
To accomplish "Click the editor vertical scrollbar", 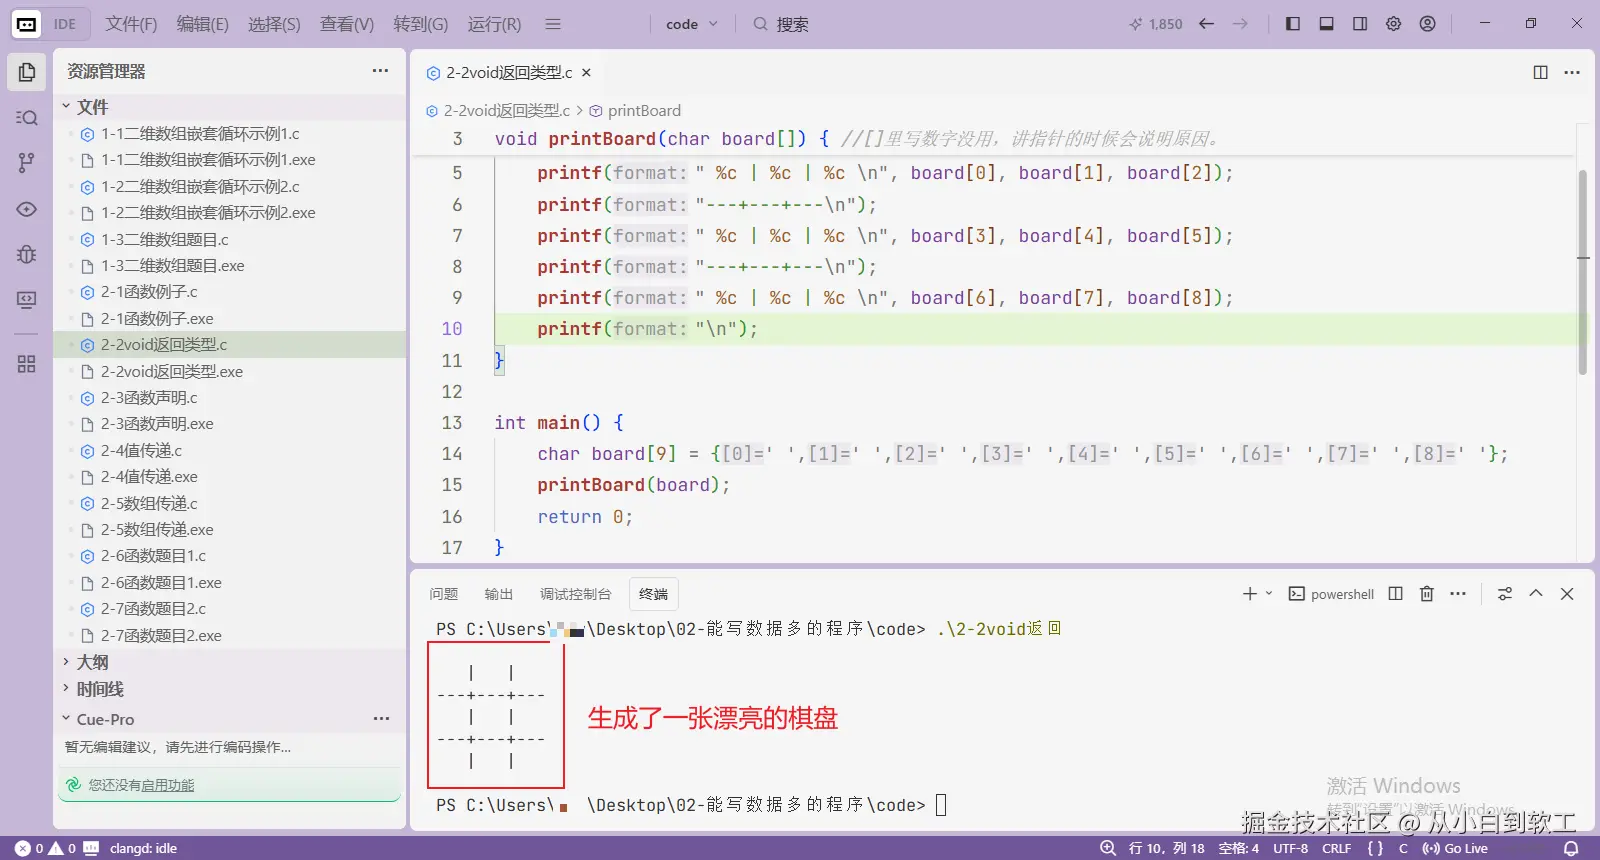I will click(x=1582, y=272).
